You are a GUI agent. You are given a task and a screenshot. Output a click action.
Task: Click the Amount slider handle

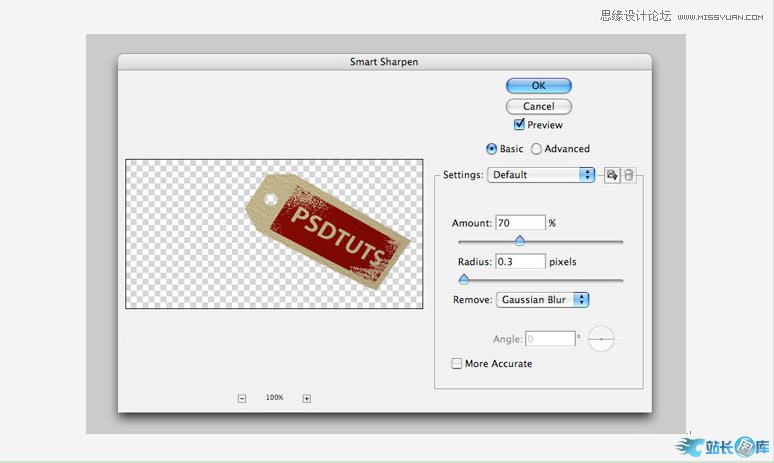pyautogui.click(x=519, y=240)
